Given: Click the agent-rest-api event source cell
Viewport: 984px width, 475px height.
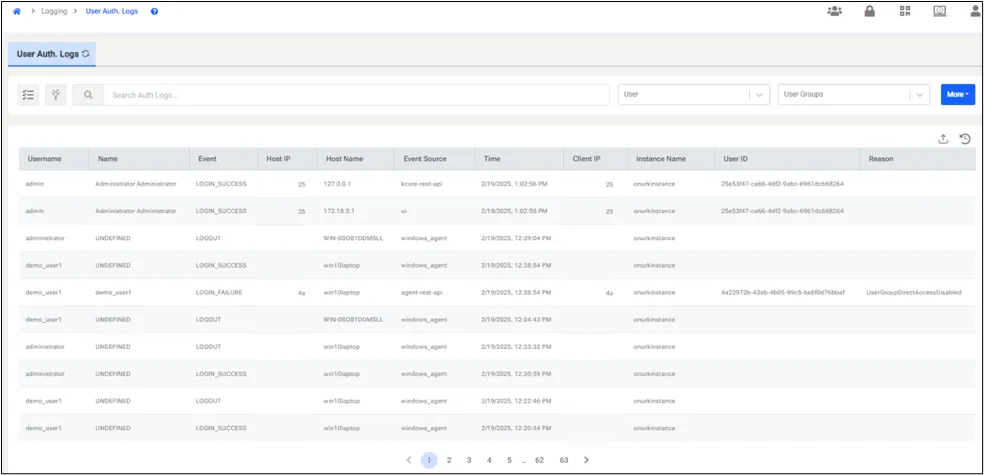Looking at the screenshot, I should (x=423, y=292).
